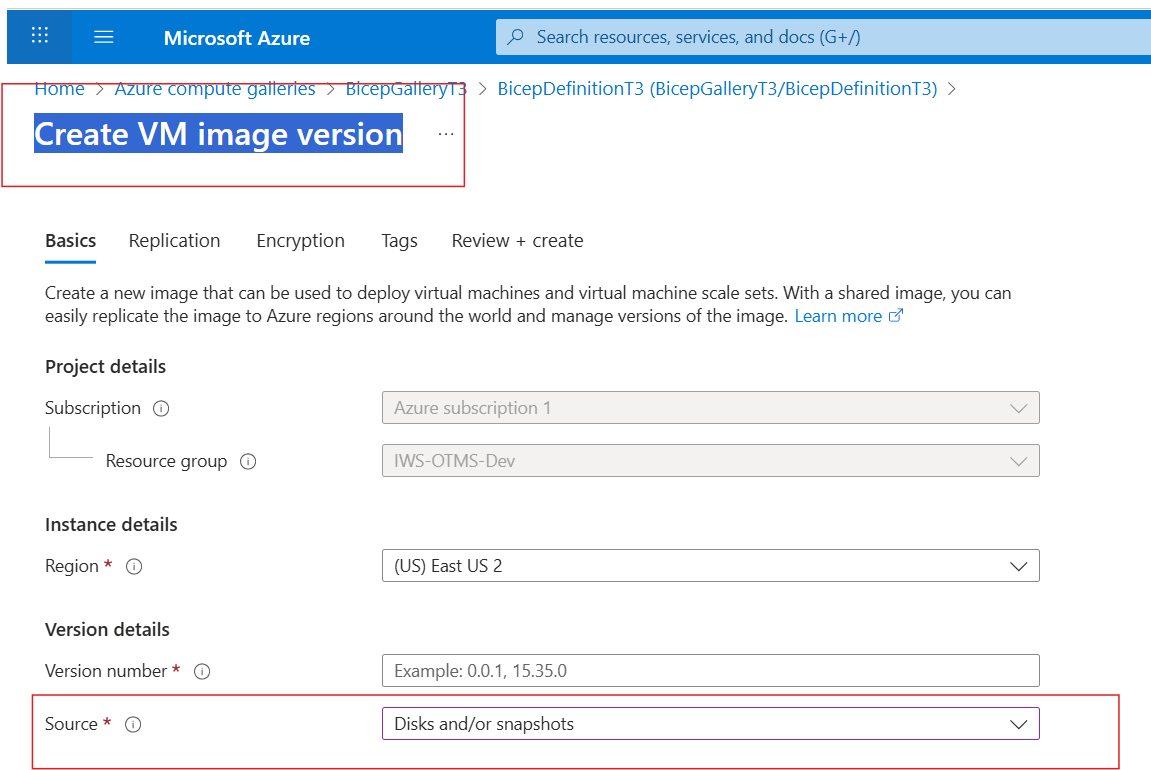Select the Basics tab
1151x770 pixels.
pyautogui.click(x=70, y=241)
